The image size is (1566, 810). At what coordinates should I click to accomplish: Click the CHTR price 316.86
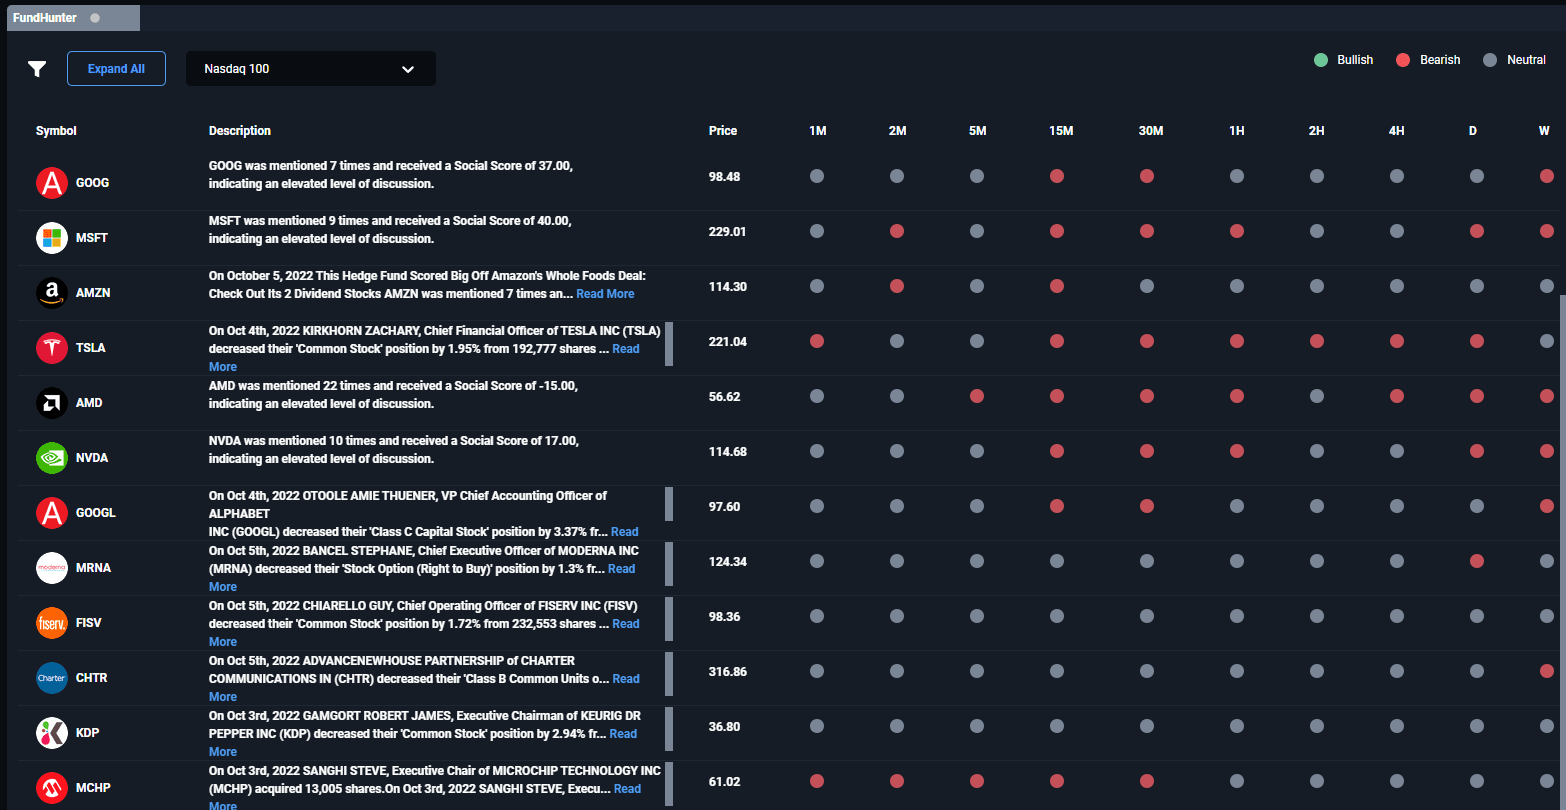(x=728, y=671)
